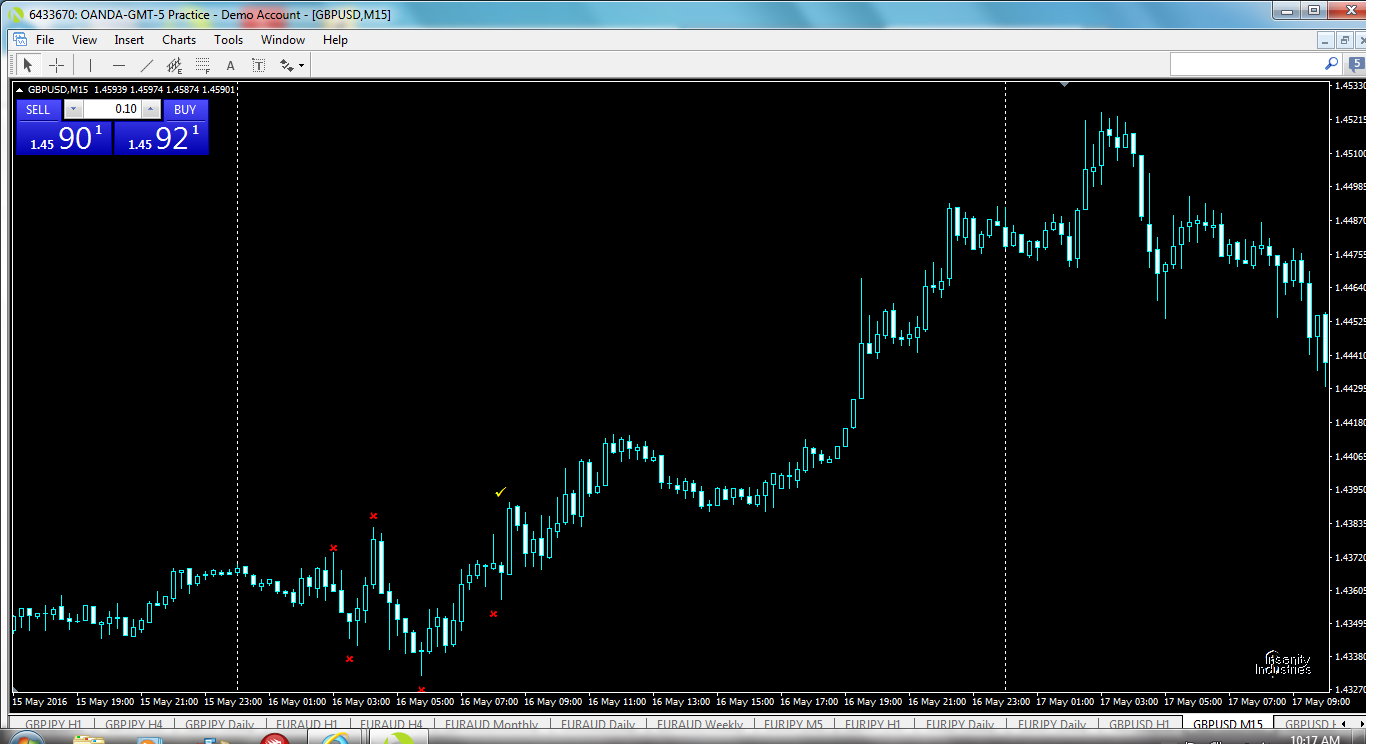Click the 10:17 AM taskbar clock

[1314, 740]
